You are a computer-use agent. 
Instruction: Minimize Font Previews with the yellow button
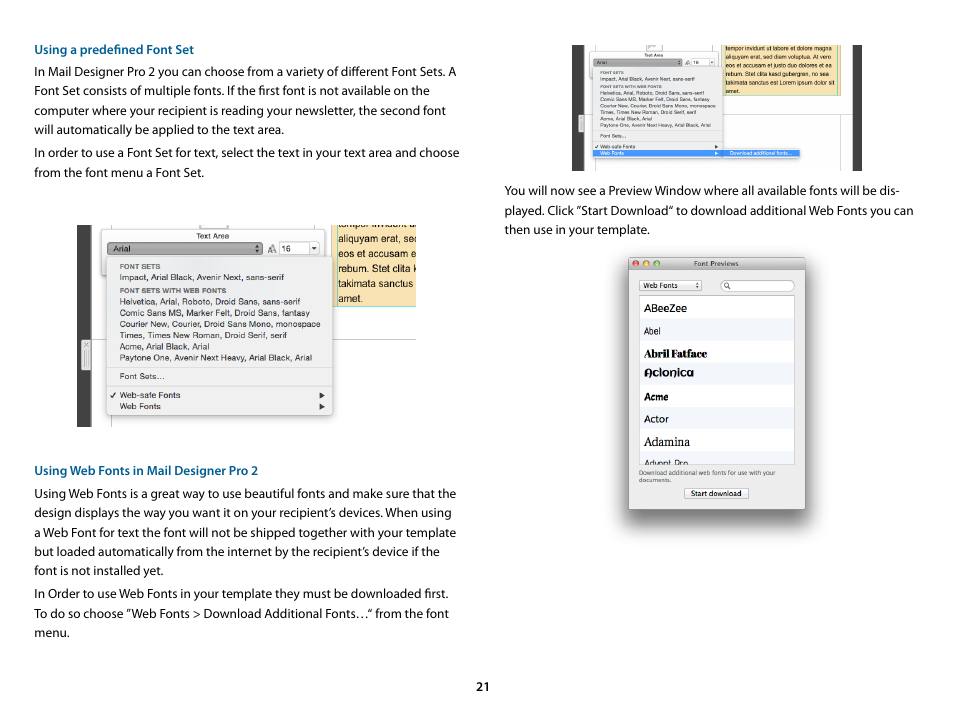point(646,263)
